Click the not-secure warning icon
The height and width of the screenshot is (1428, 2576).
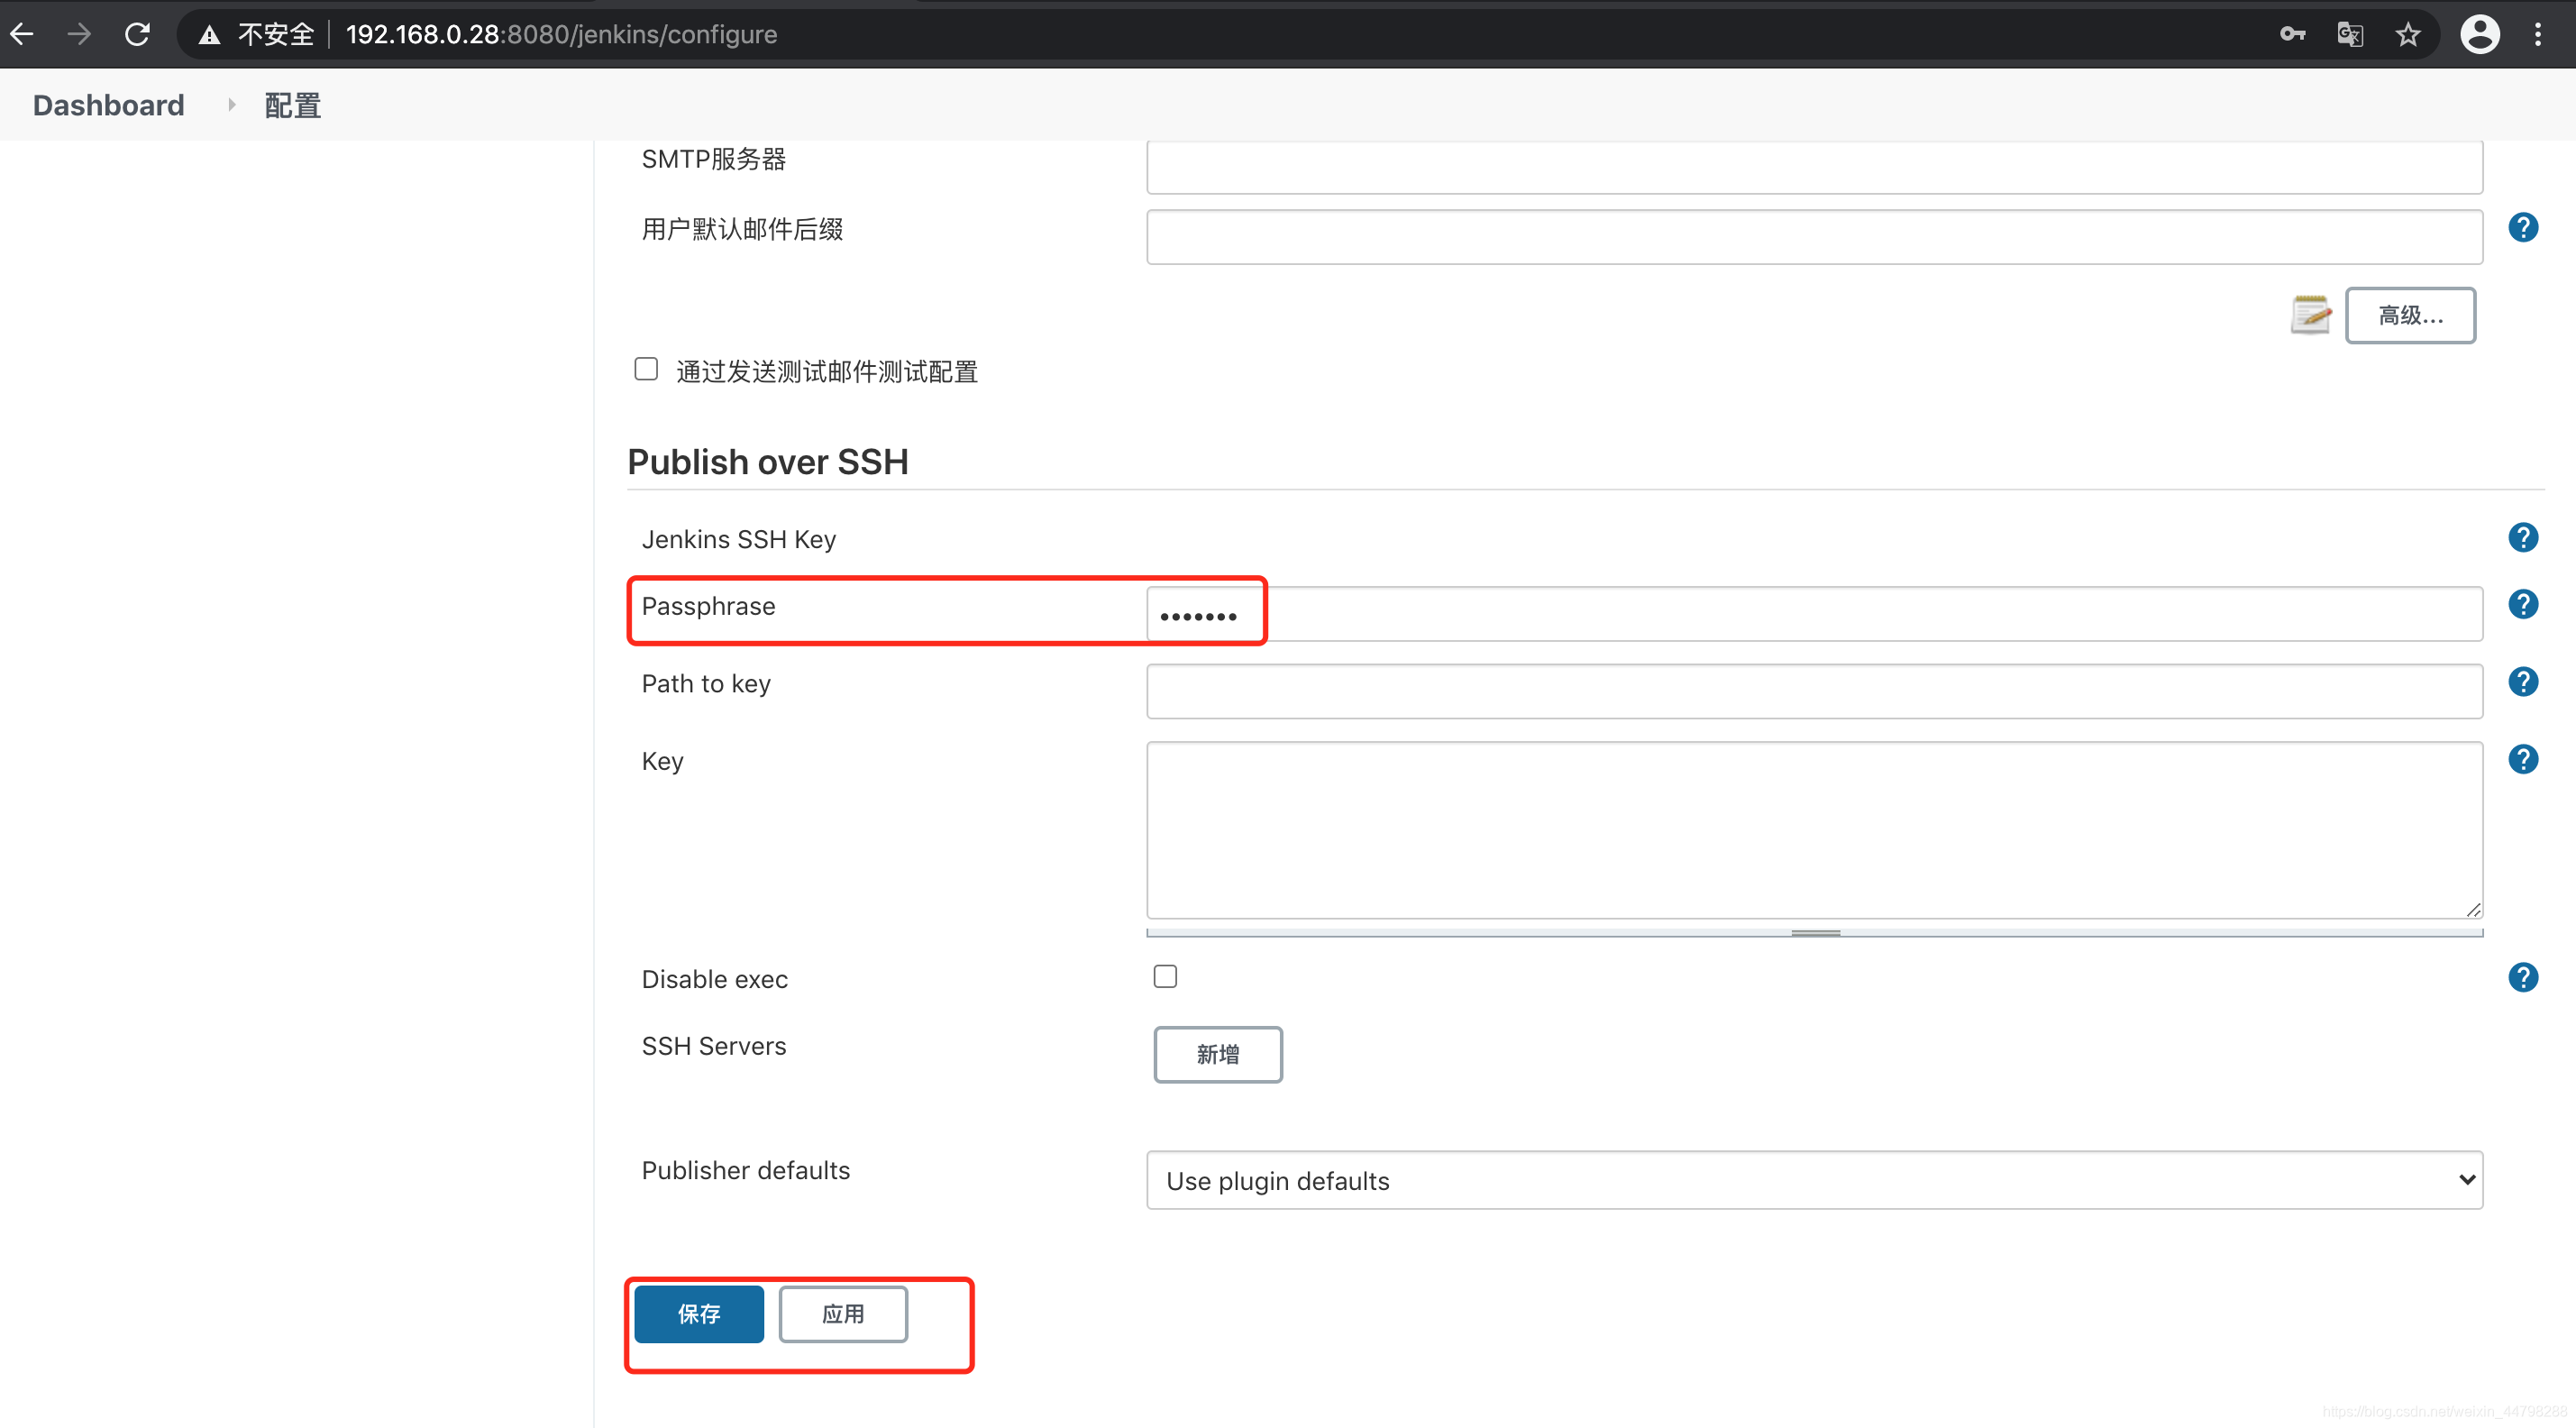coord(209,36)
